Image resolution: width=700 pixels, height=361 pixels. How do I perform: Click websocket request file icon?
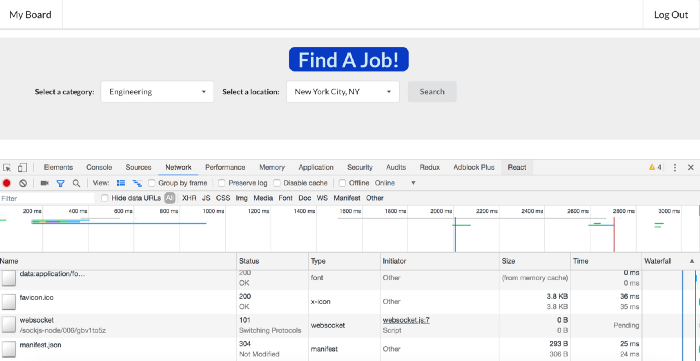[x=8, y=325]
